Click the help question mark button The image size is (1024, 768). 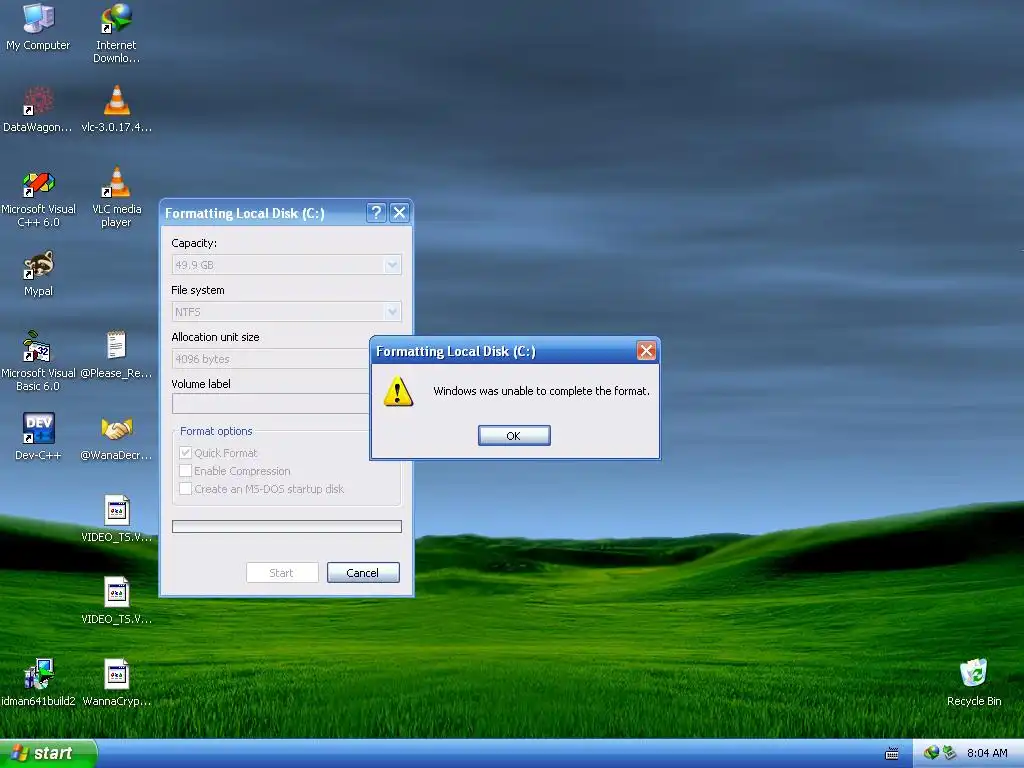point(376,213)
